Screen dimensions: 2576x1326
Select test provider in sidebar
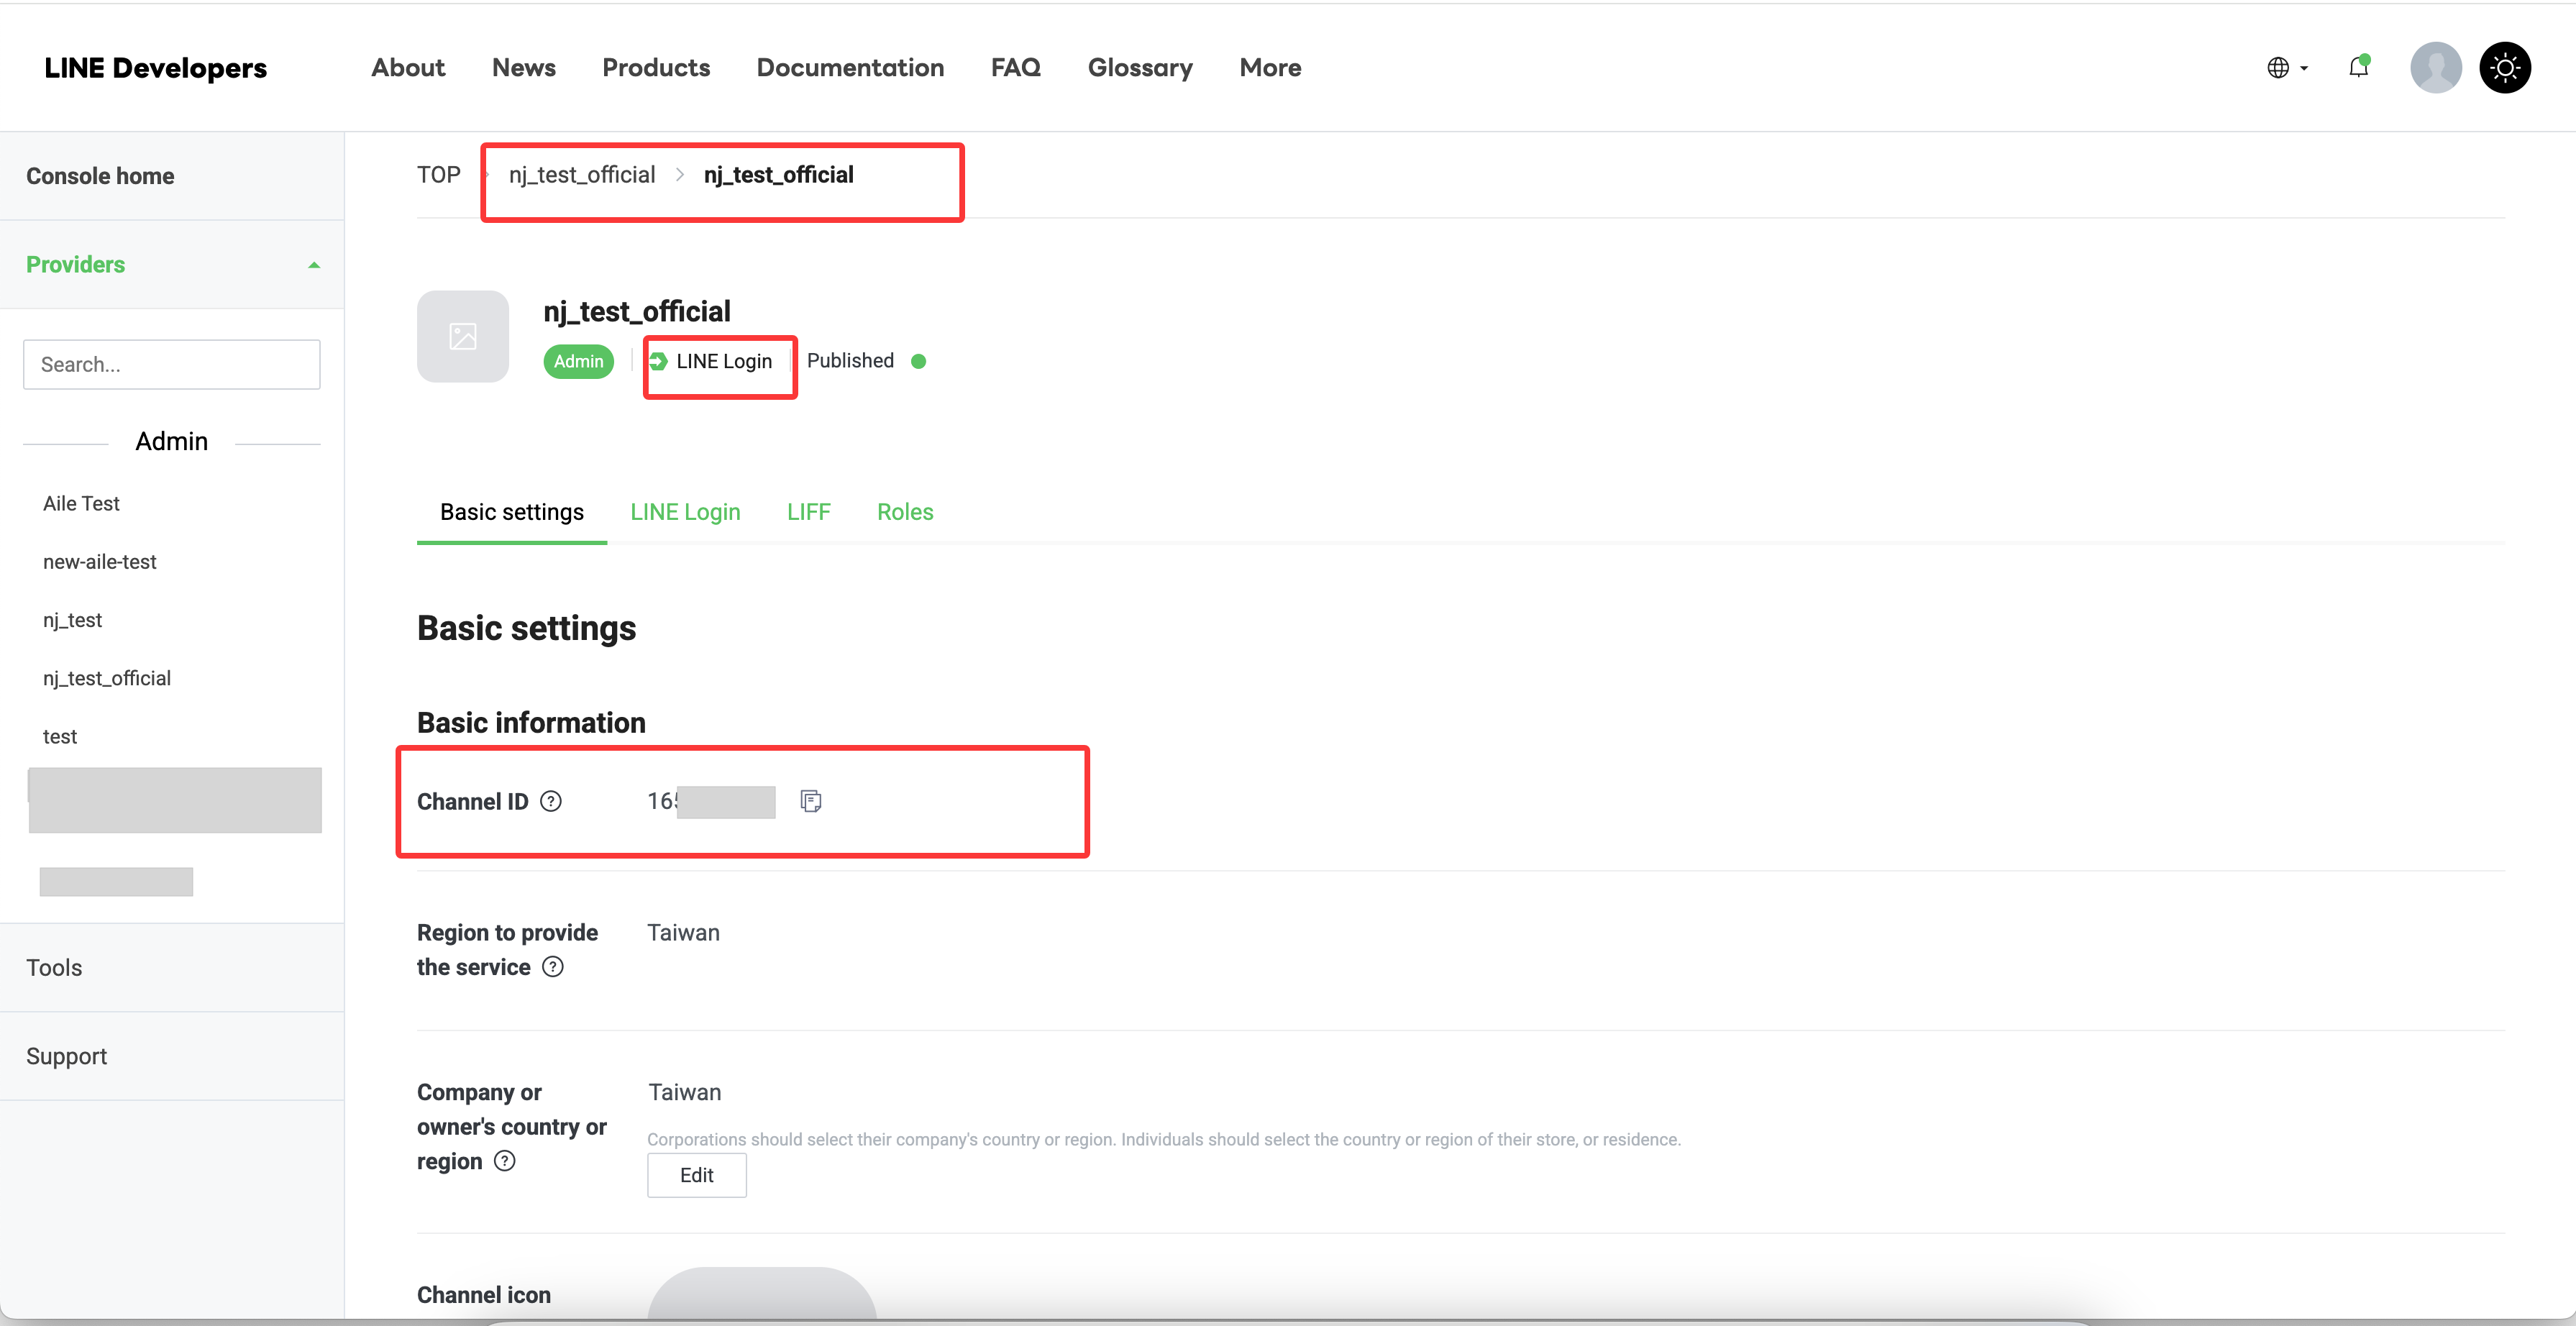[x=60, y=737]
